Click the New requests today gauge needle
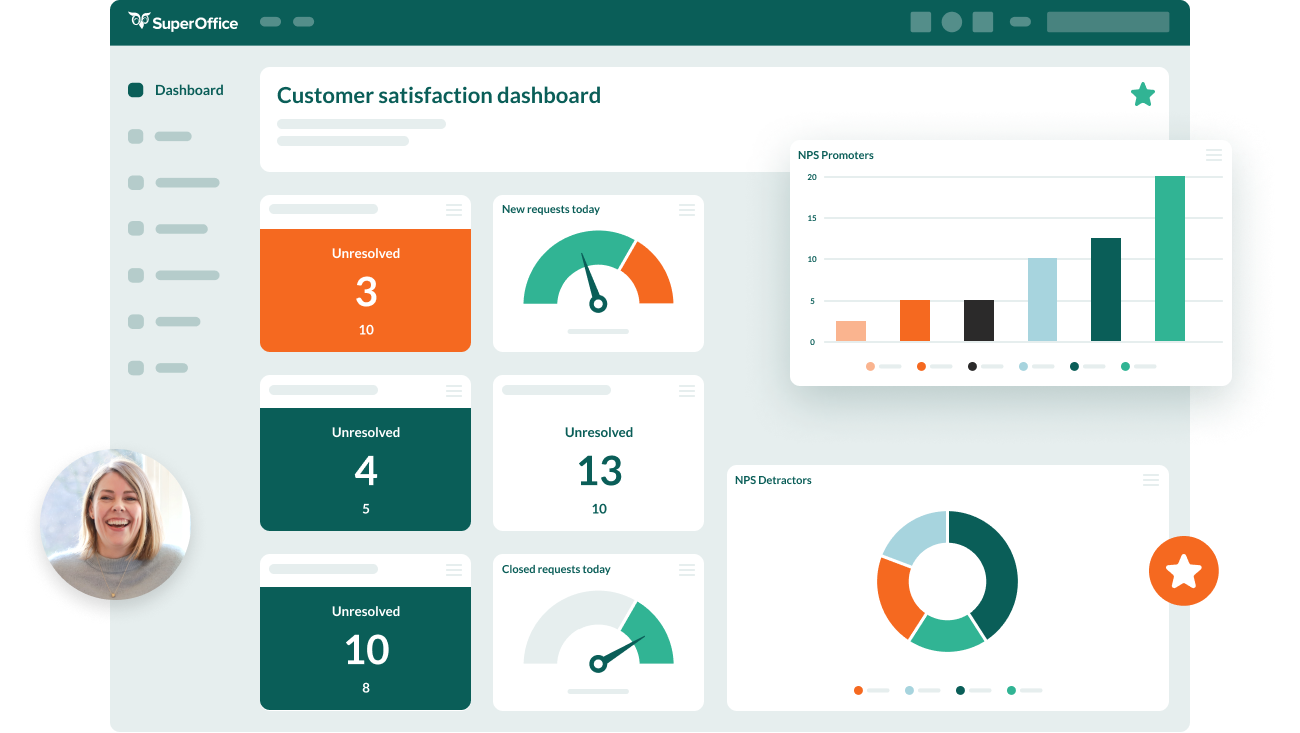This screenshot has width=1300, height=733. tap(591, 285)
